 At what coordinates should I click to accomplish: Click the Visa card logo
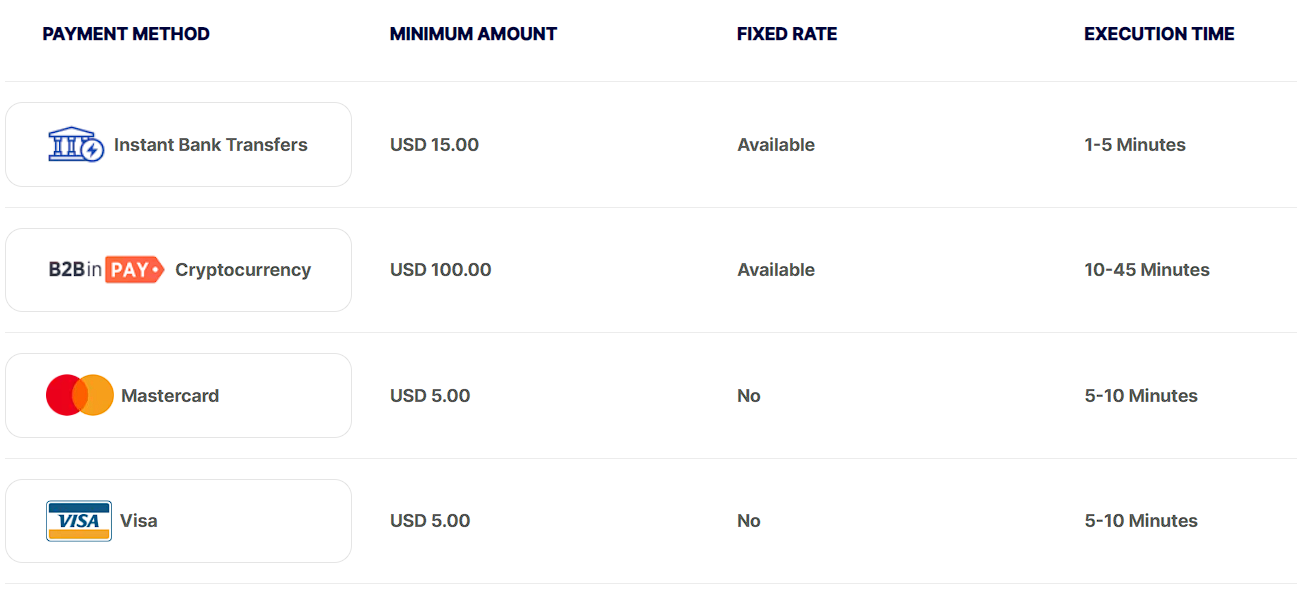pos(79,521)
